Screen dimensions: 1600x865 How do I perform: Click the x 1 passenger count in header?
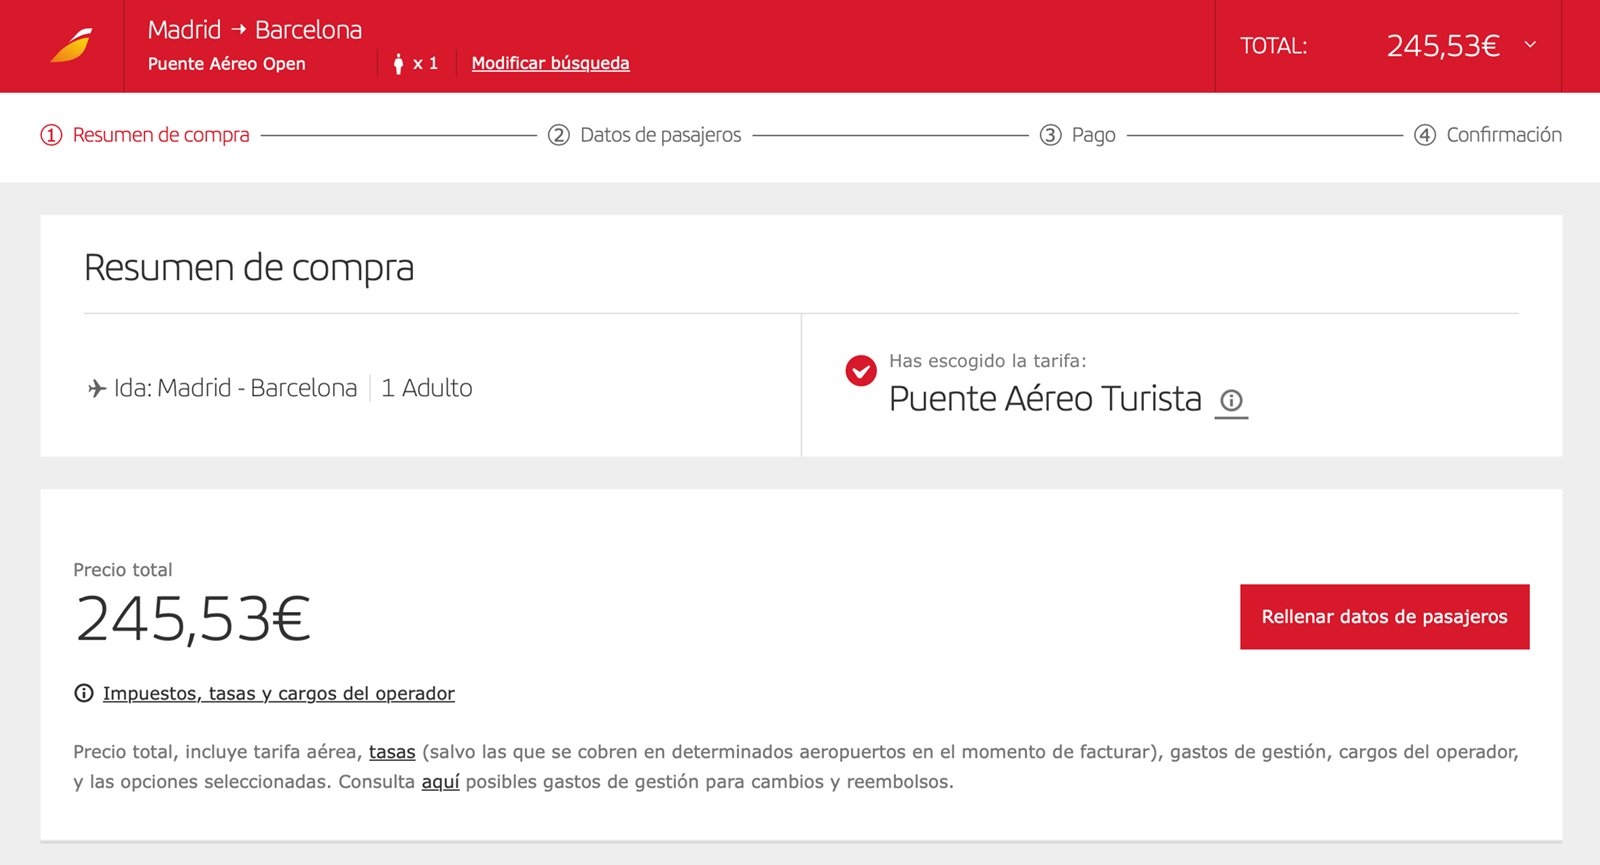click(x=425, y=64)
